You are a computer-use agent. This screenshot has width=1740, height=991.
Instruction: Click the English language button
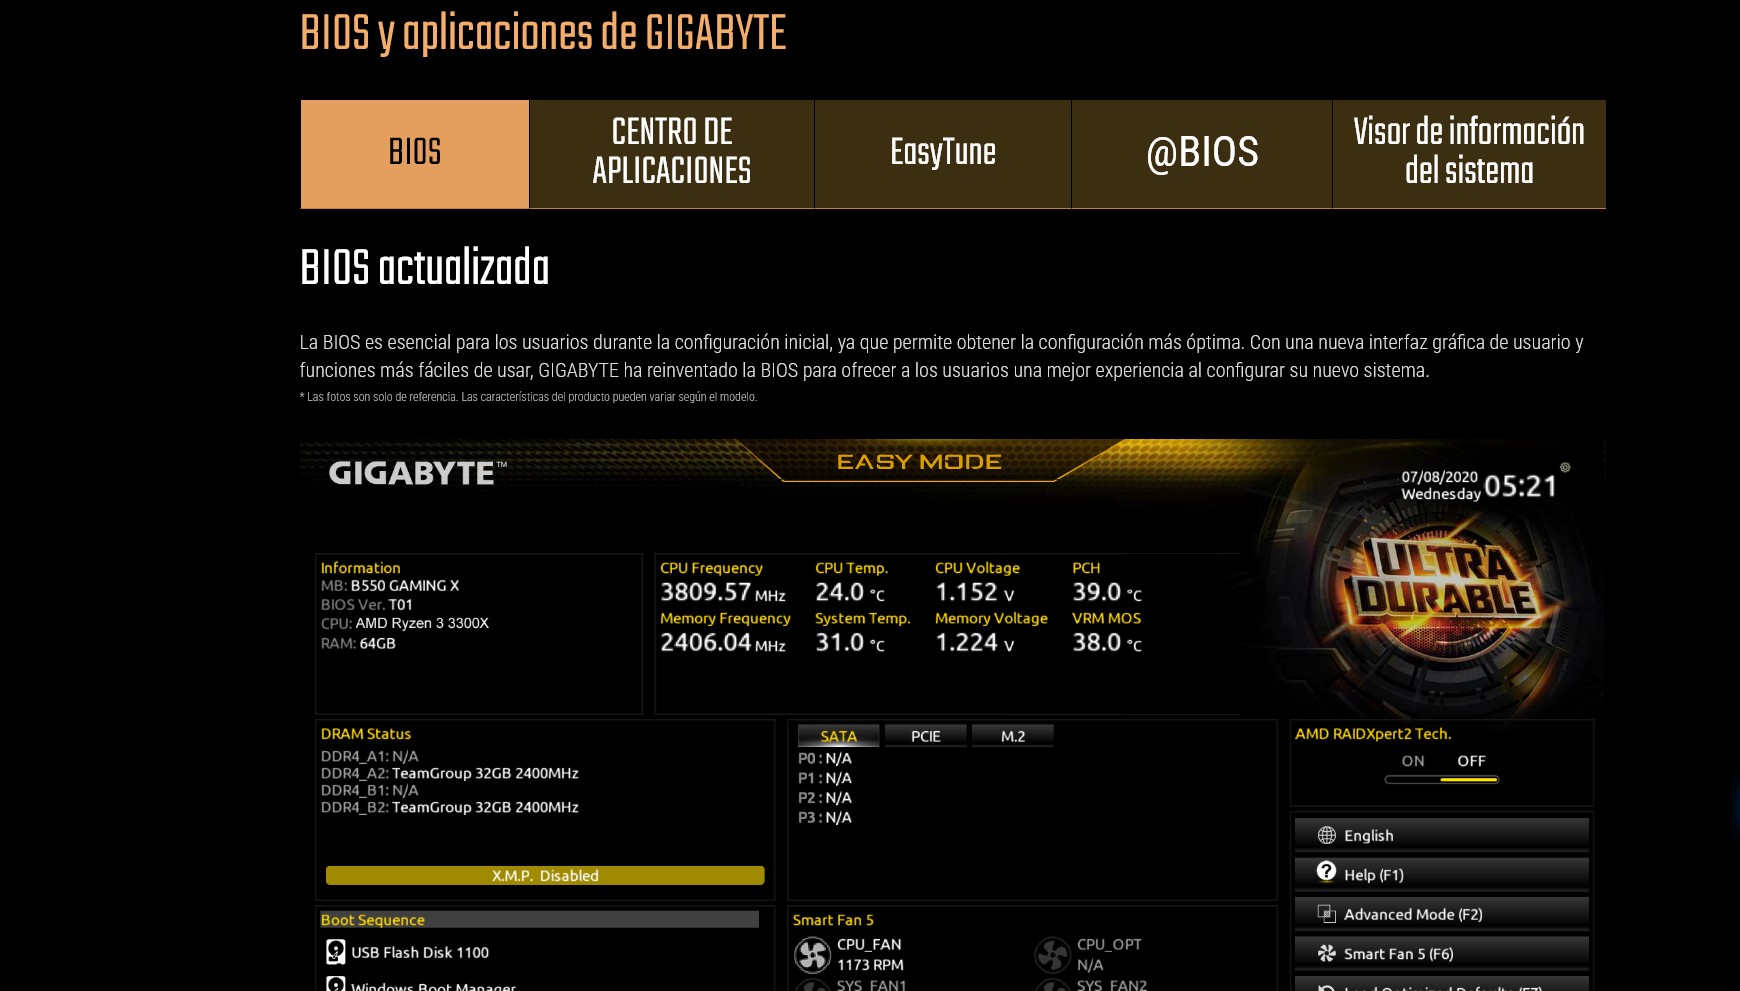point(1442,835)
